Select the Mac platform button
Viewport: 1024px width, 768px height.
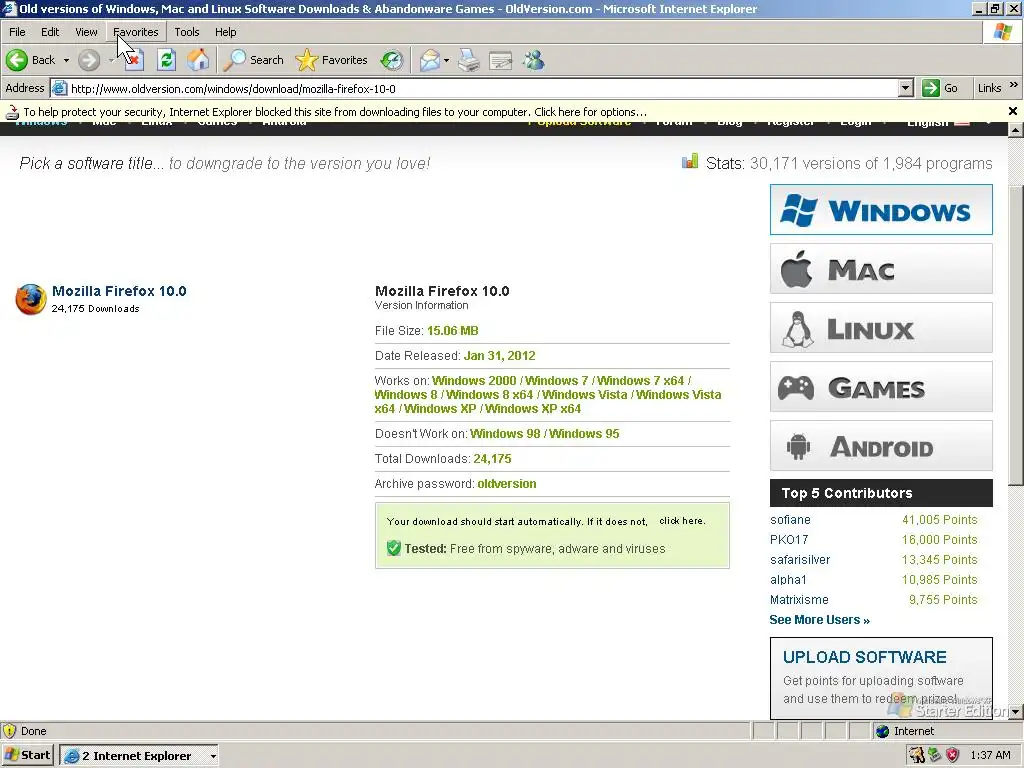click(881, 268)
